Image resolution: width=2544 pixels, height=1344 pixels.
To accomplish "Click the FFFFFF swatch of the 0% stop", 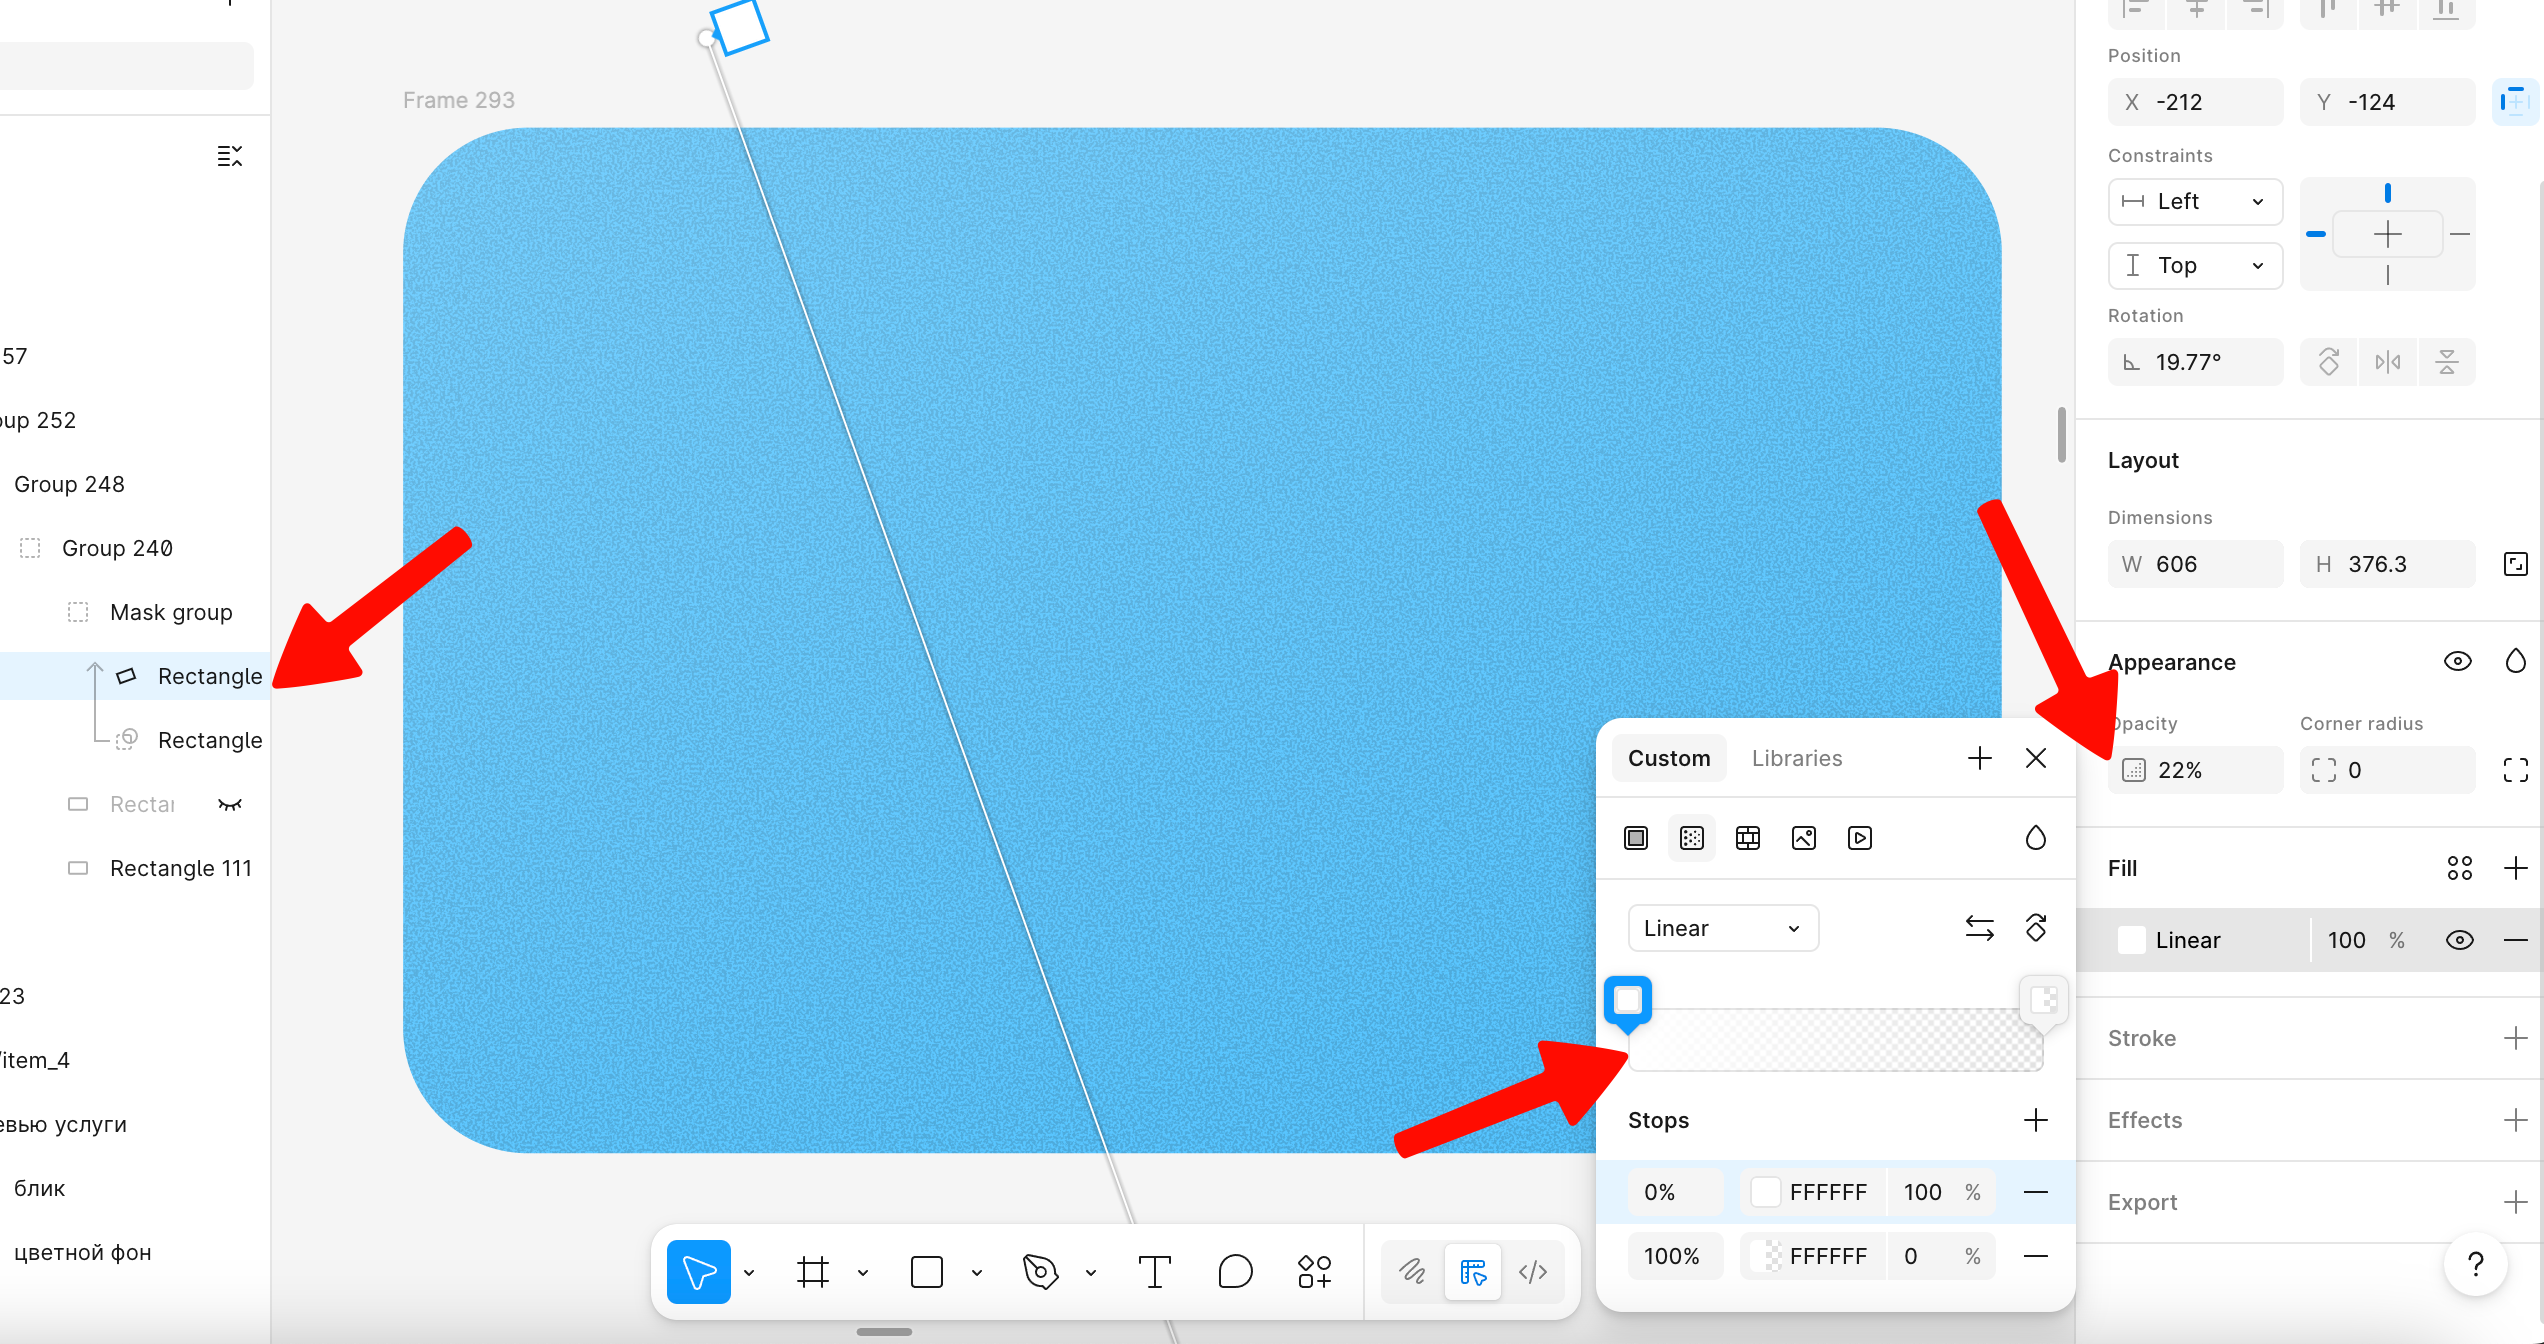I will click(1764, 1191).
